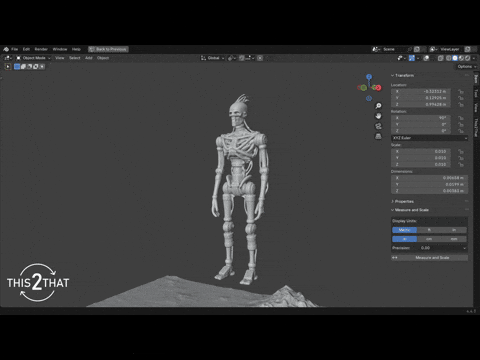Screen dimensions: 480x360
Task: Select Metric display units
Action: coord(404,230)
